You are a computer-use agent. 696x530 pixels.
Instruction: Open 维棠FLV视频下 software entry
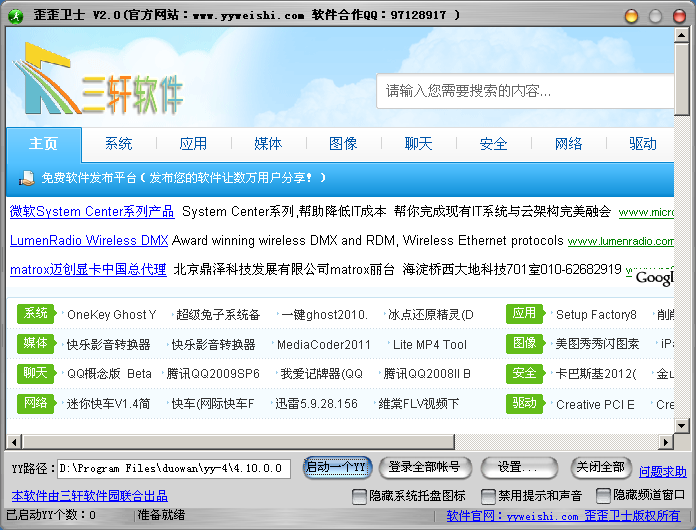tap(419, 404)
